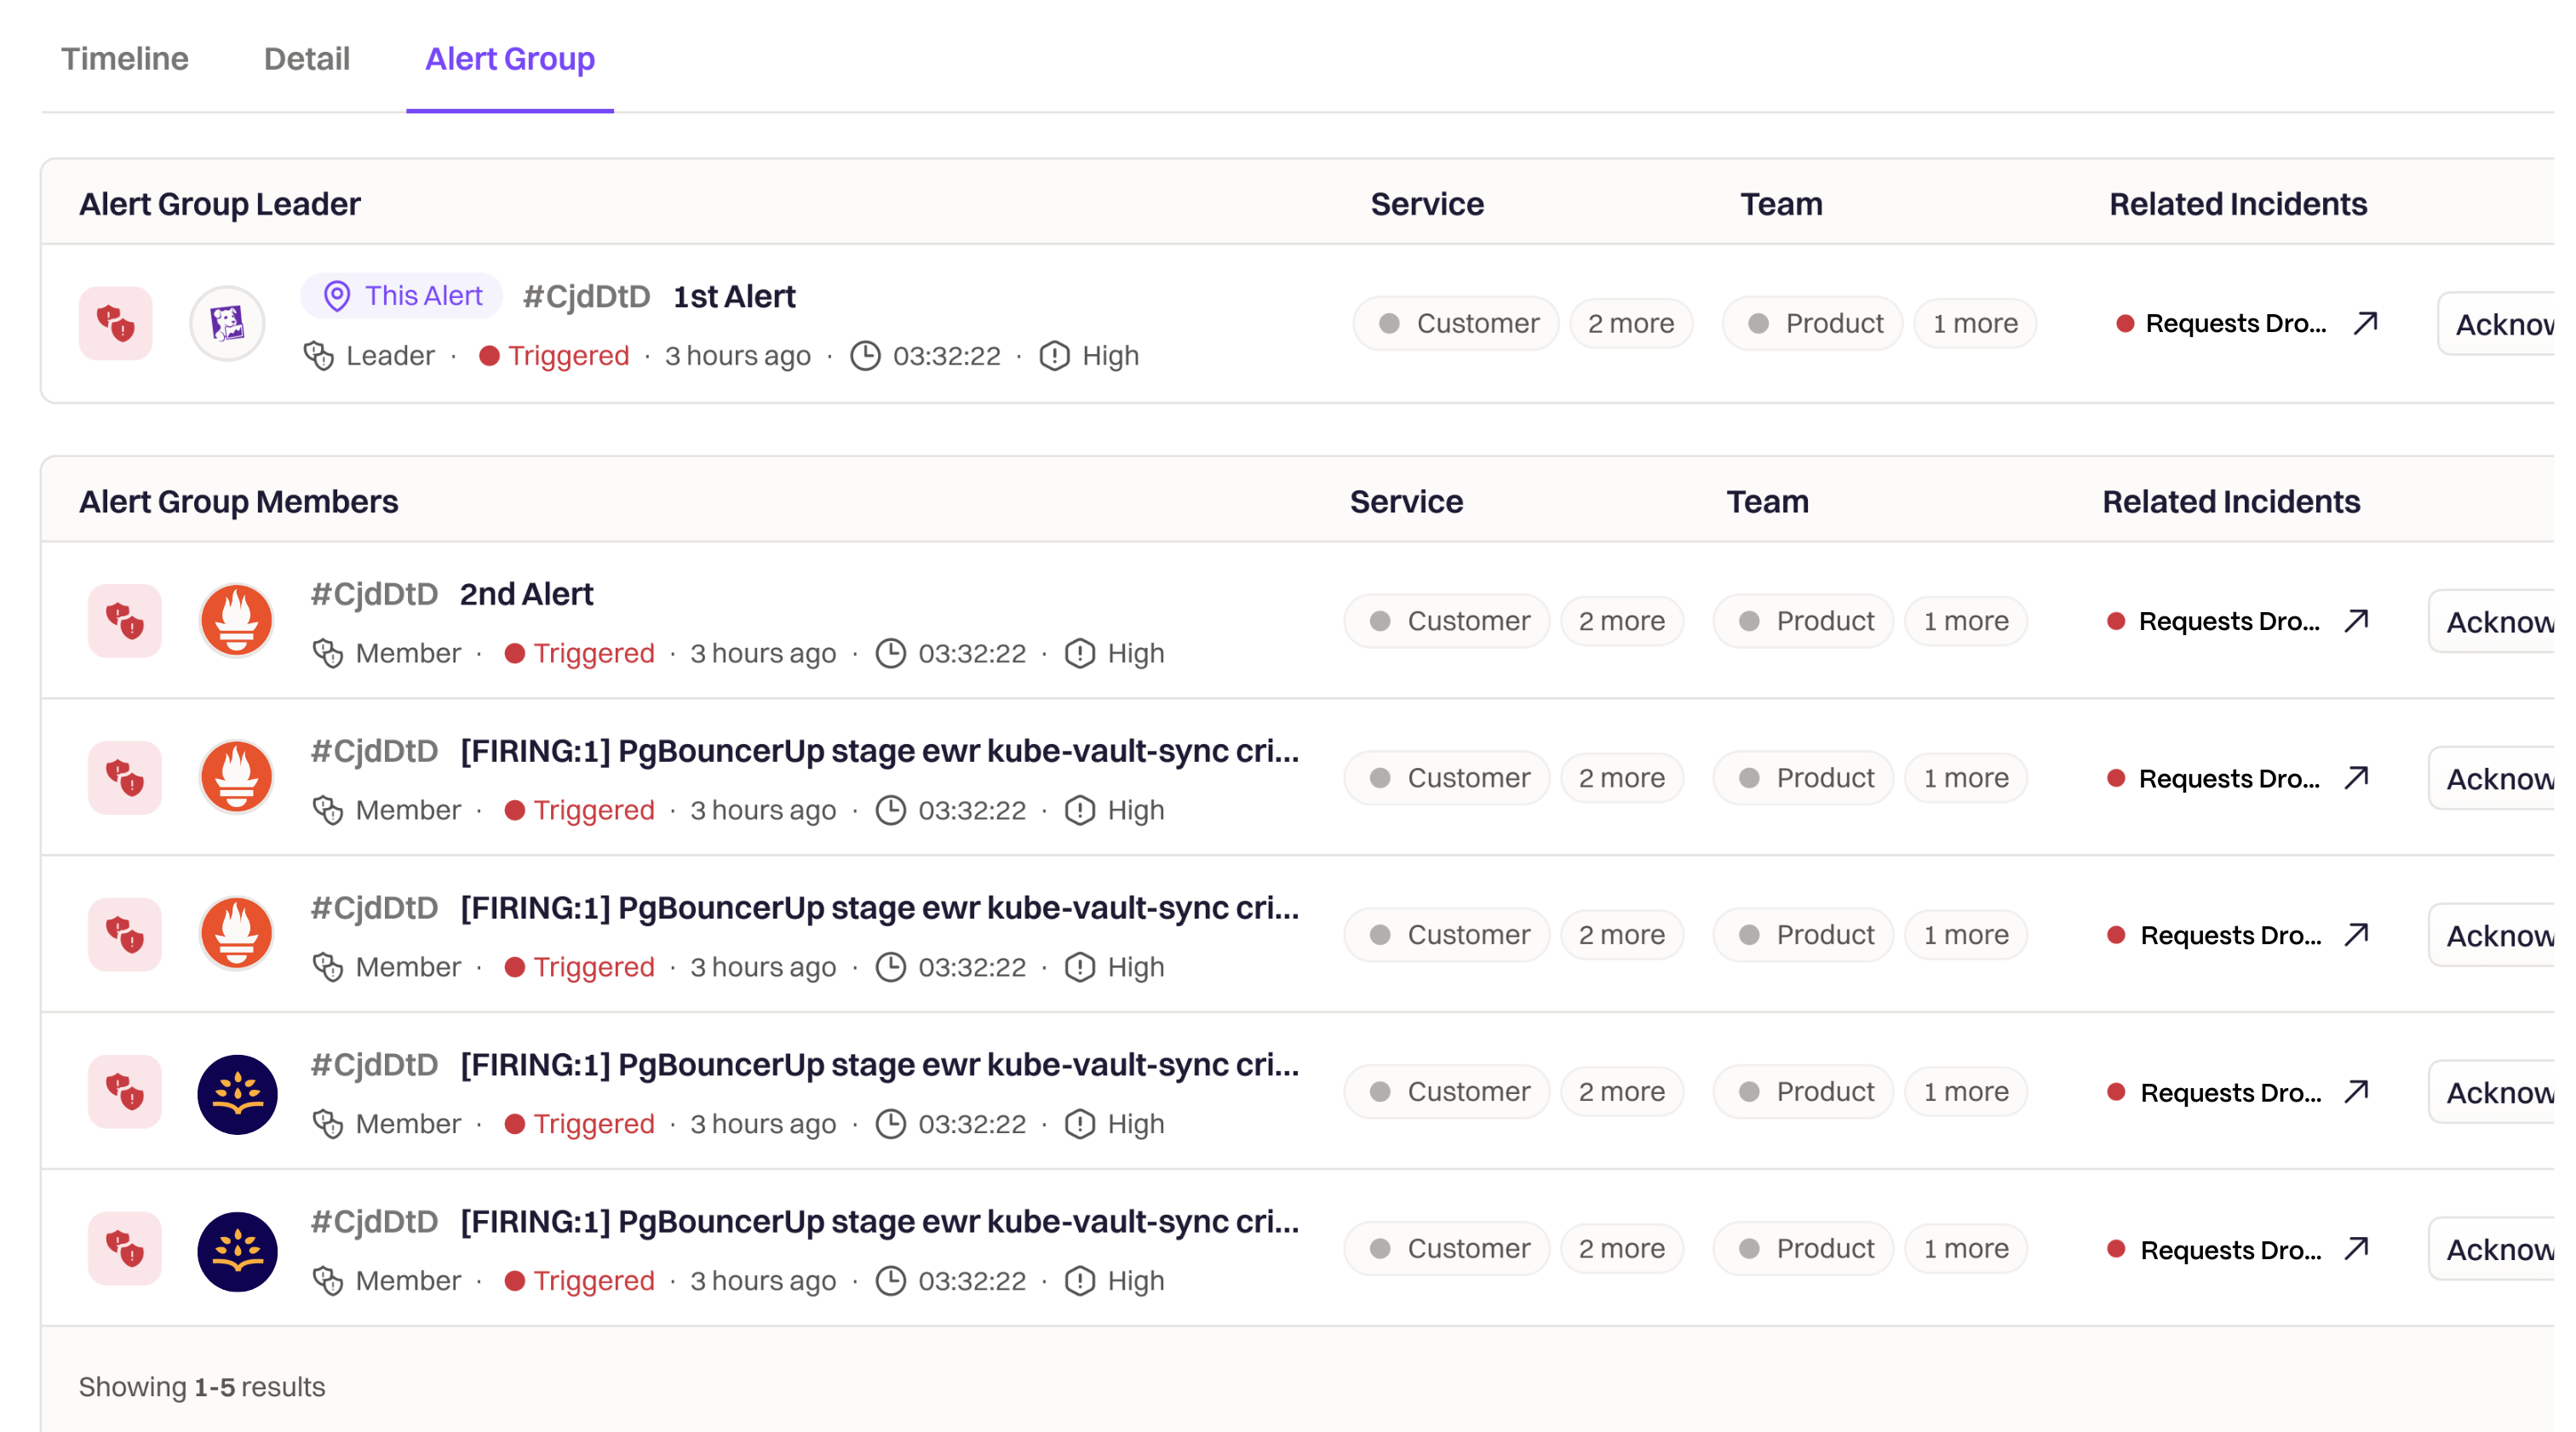The image size is (2576, 1432).
Task: Expand '1 more' teams on leader alert
Action: click(1974, 323)
